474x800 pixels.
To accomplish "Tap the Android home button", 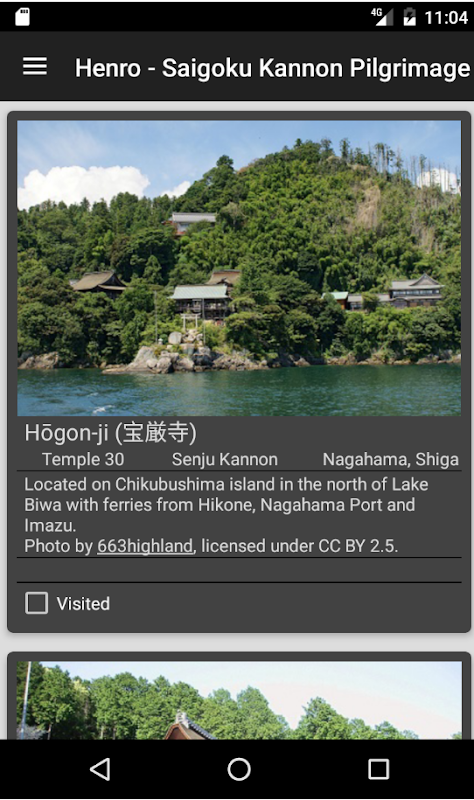I will coord(239,769).
